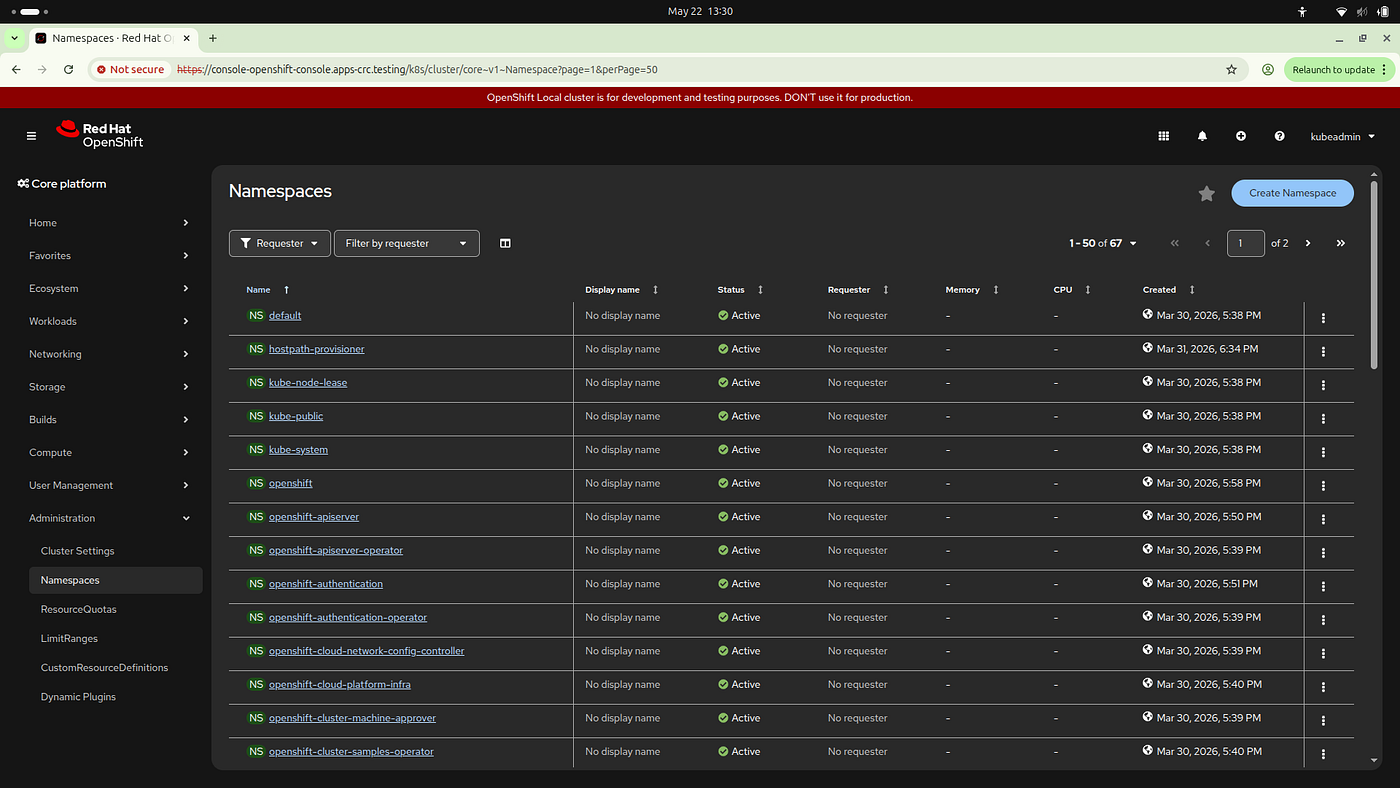Click the Not secure site badge
Viewport: 1400px width, 788px height.
click(130, 70)
